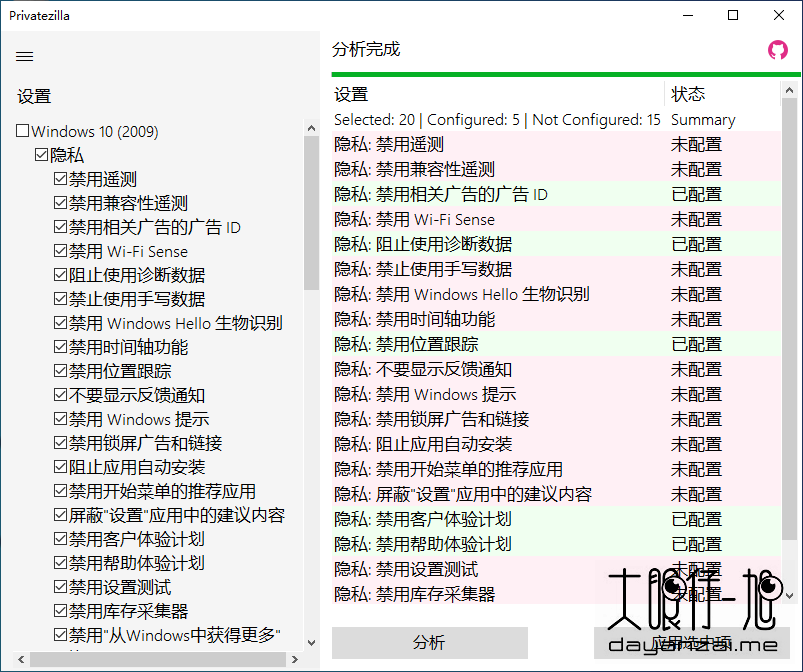Click the results list scroll-down arrow
The height and width of the screenshot is (672, 803).
[789, 596]
